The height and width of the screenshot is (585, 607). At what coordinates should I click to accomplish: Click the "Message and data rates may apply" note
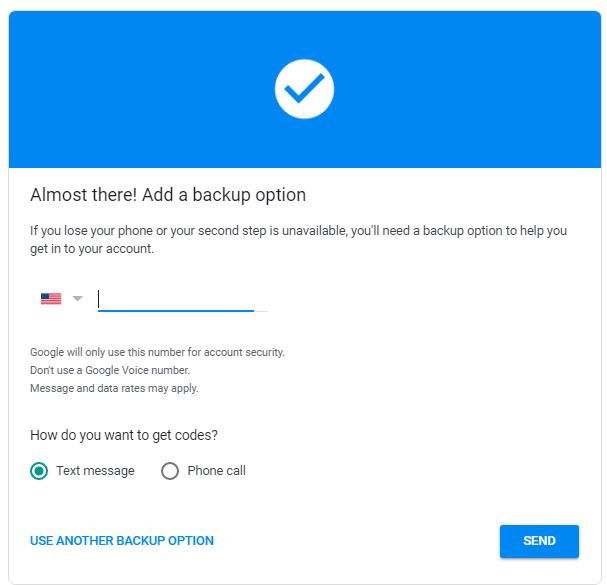point(114,388)
